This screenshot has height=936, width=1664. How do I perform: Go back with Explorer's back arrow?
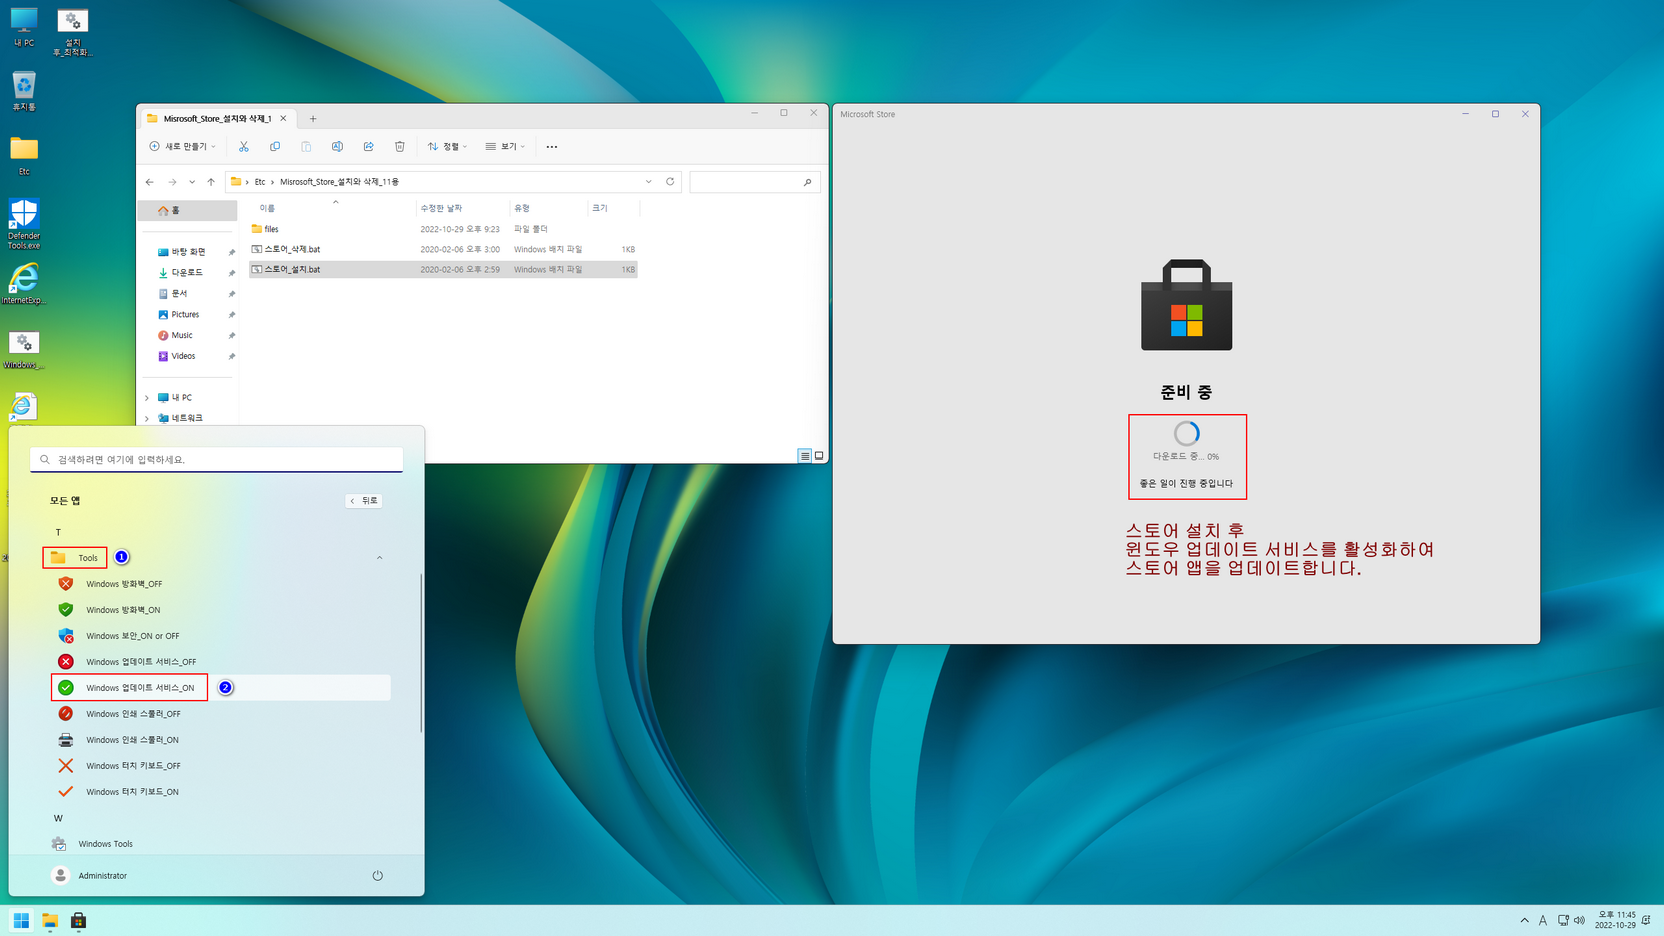150,182
